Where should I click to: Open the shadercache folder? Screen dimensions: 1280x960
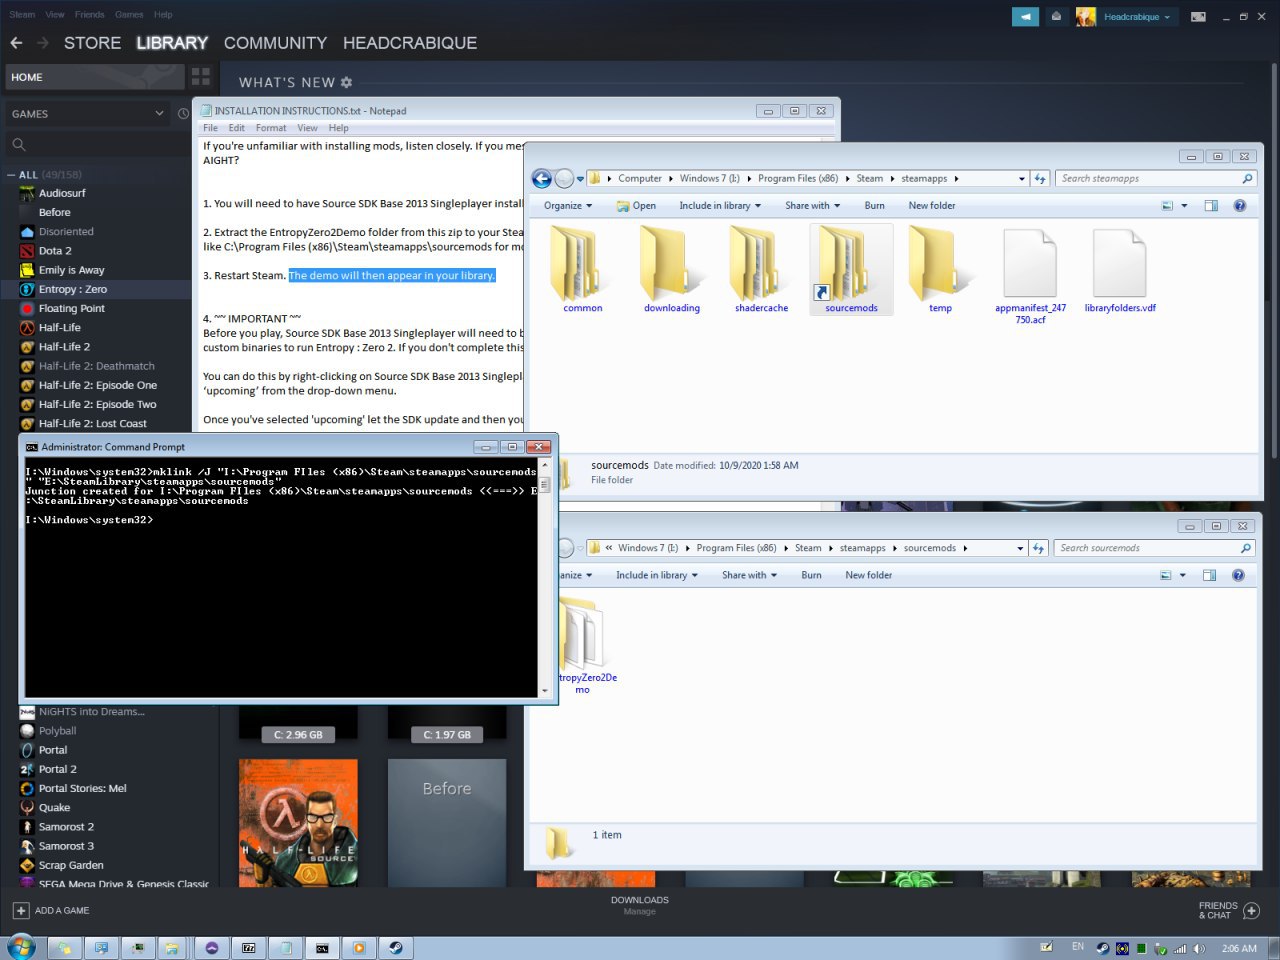pyautogui.click(x=761, y=269)
